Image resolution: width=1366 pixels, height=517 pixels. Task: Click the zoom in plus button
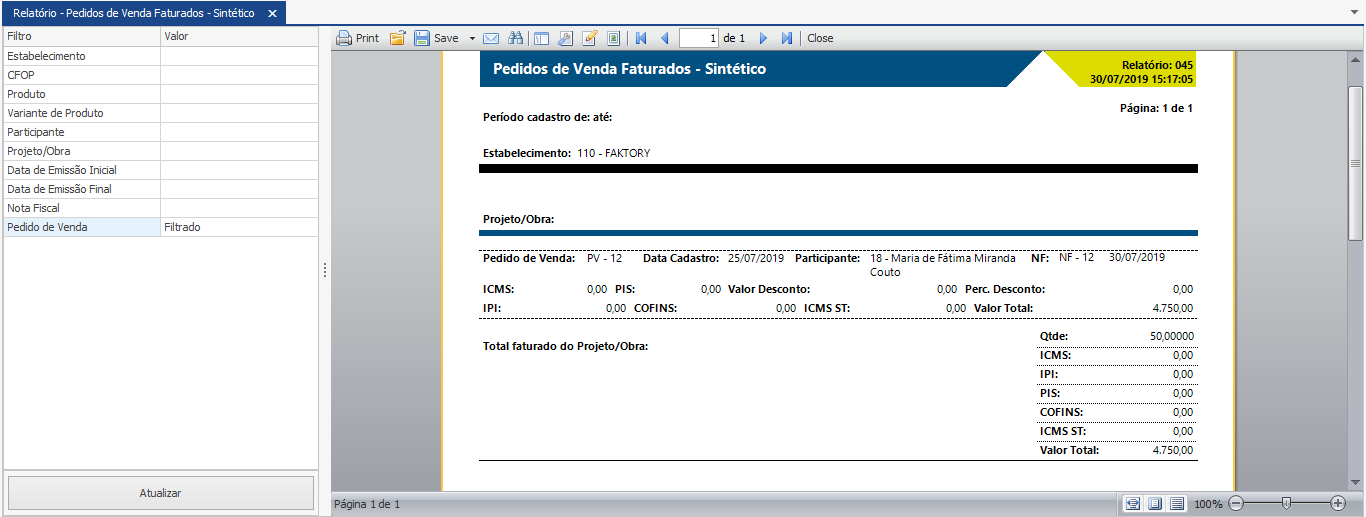(1338, 503)
